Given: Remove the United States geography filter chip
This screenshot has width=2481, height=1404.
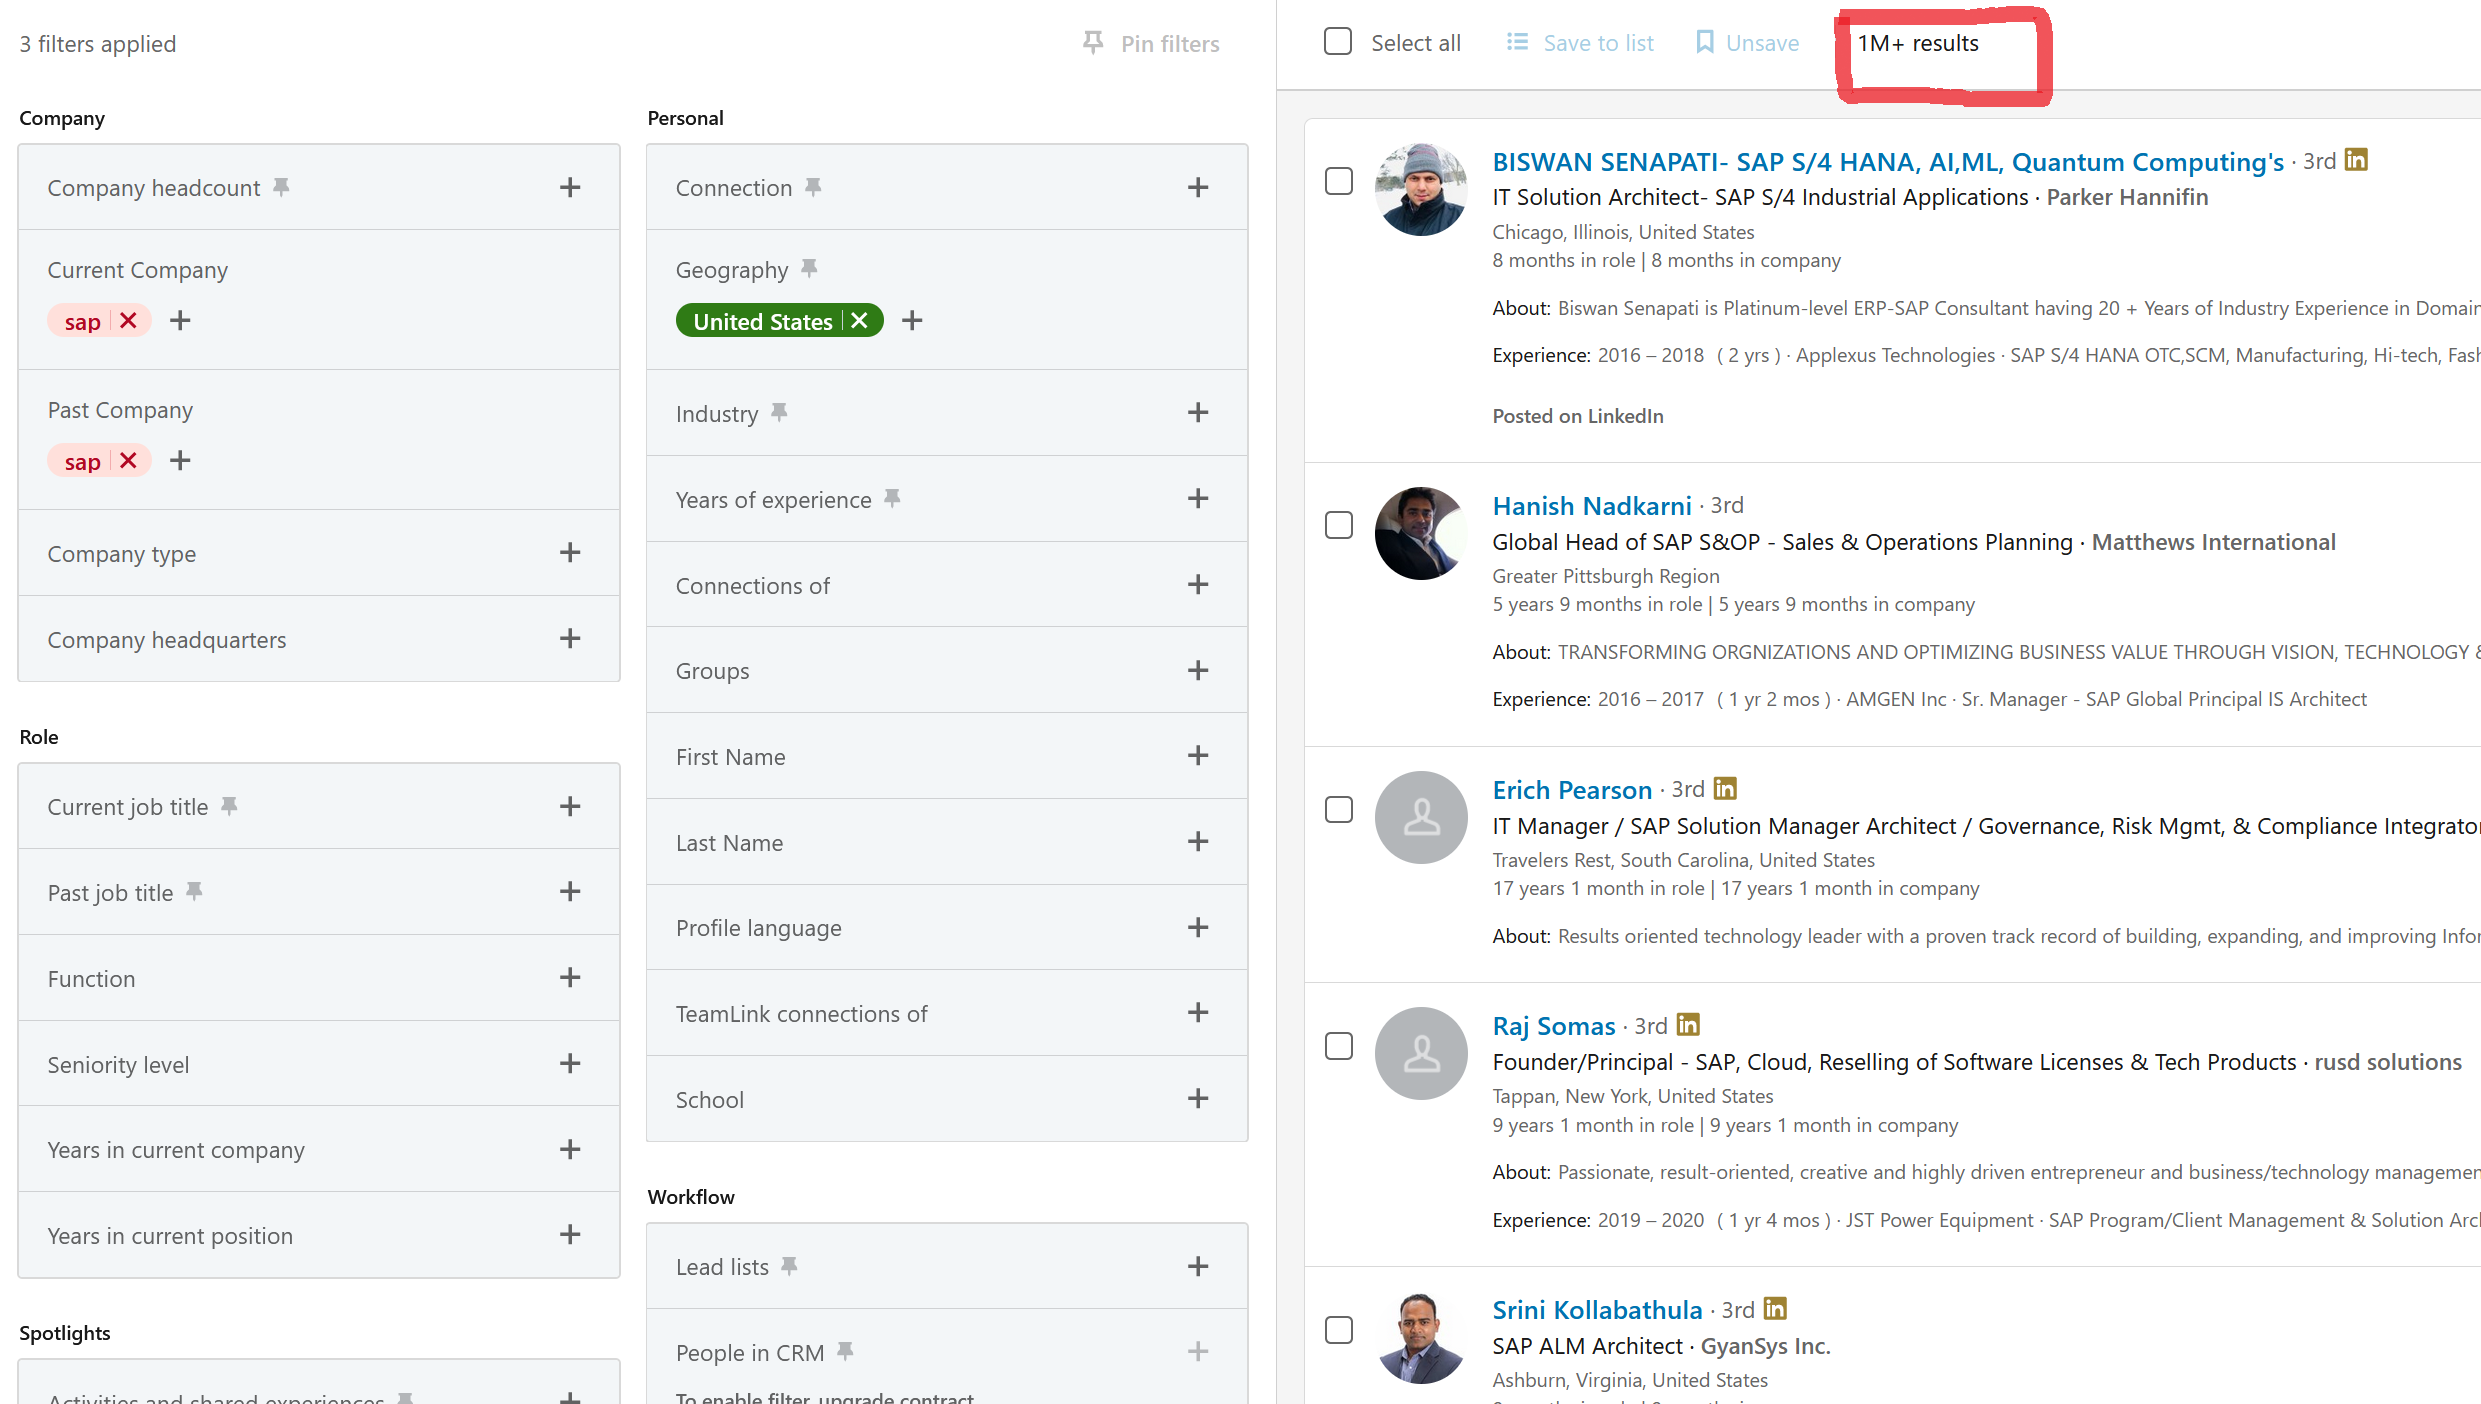Looking at the screenshot, I should (x=859, y=320).
